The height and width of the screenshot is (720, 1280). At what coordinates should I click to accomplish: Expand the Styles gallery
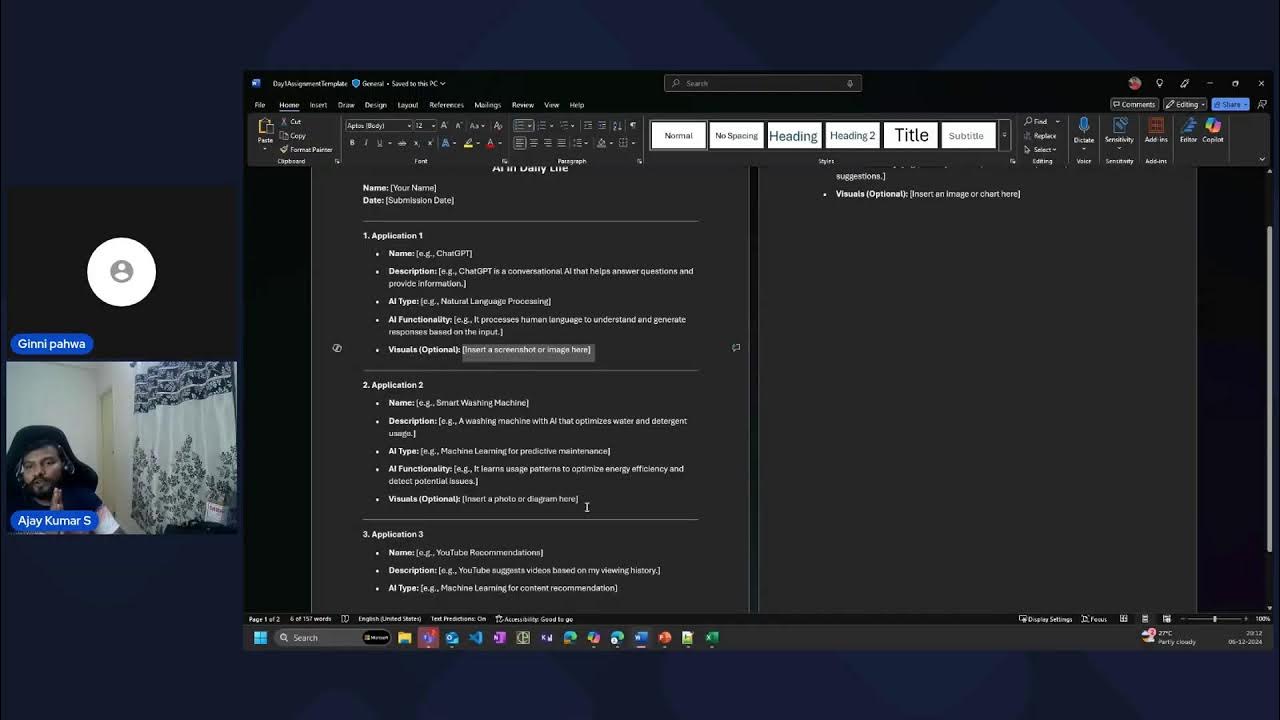click(1004, 136)
